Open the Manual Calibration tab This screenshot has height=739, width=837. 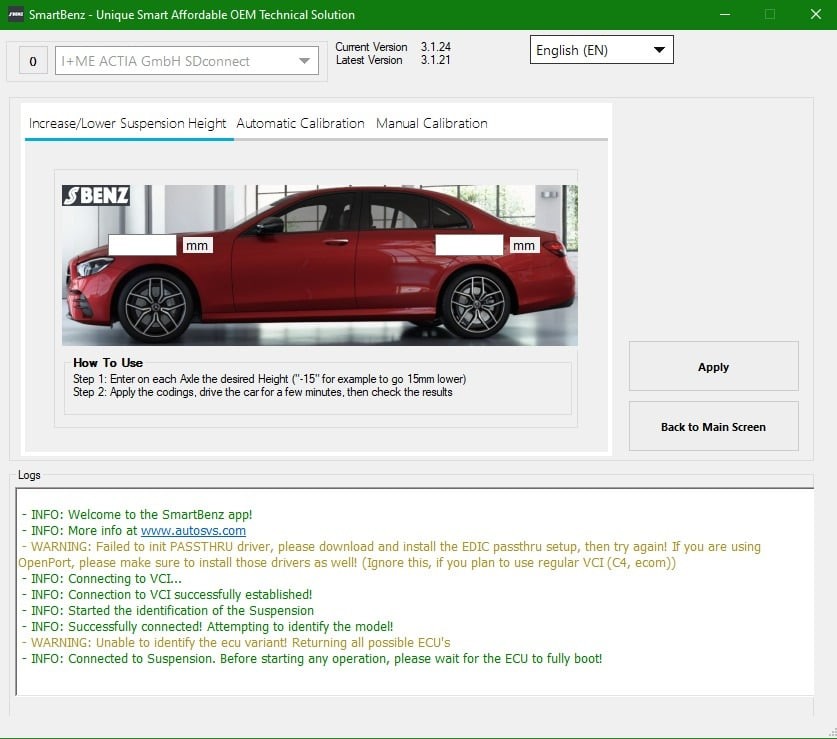pos(432,124)
